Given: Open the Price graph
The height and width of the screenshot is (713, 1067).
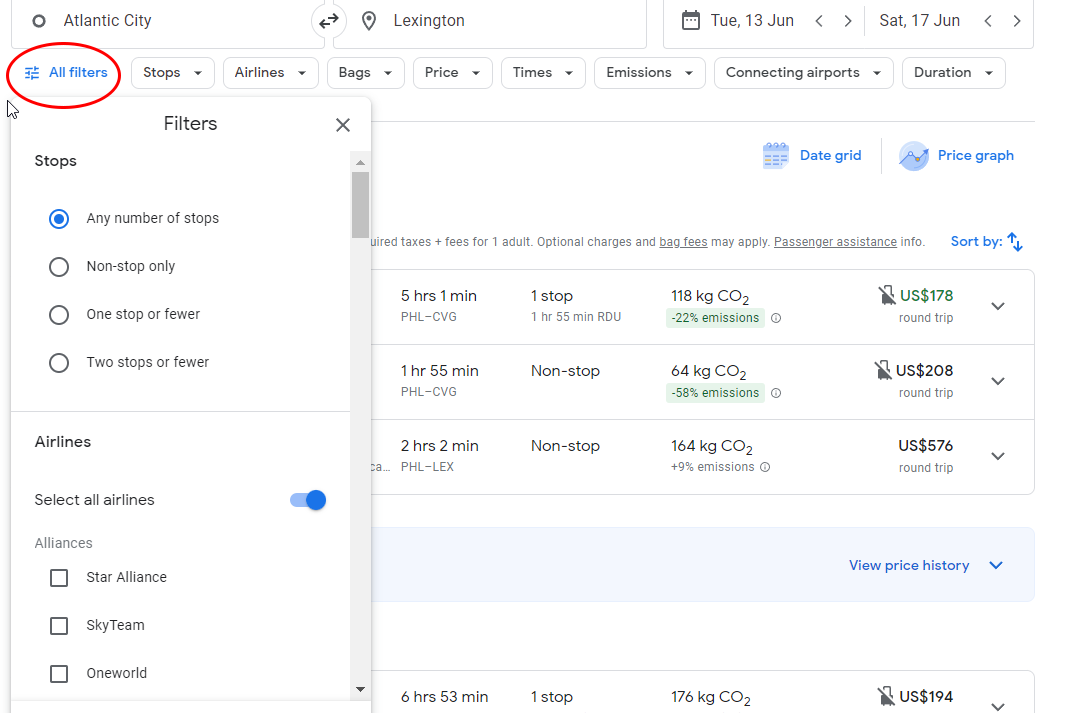Looking at the screenshot, I should (x=957, y=156).
